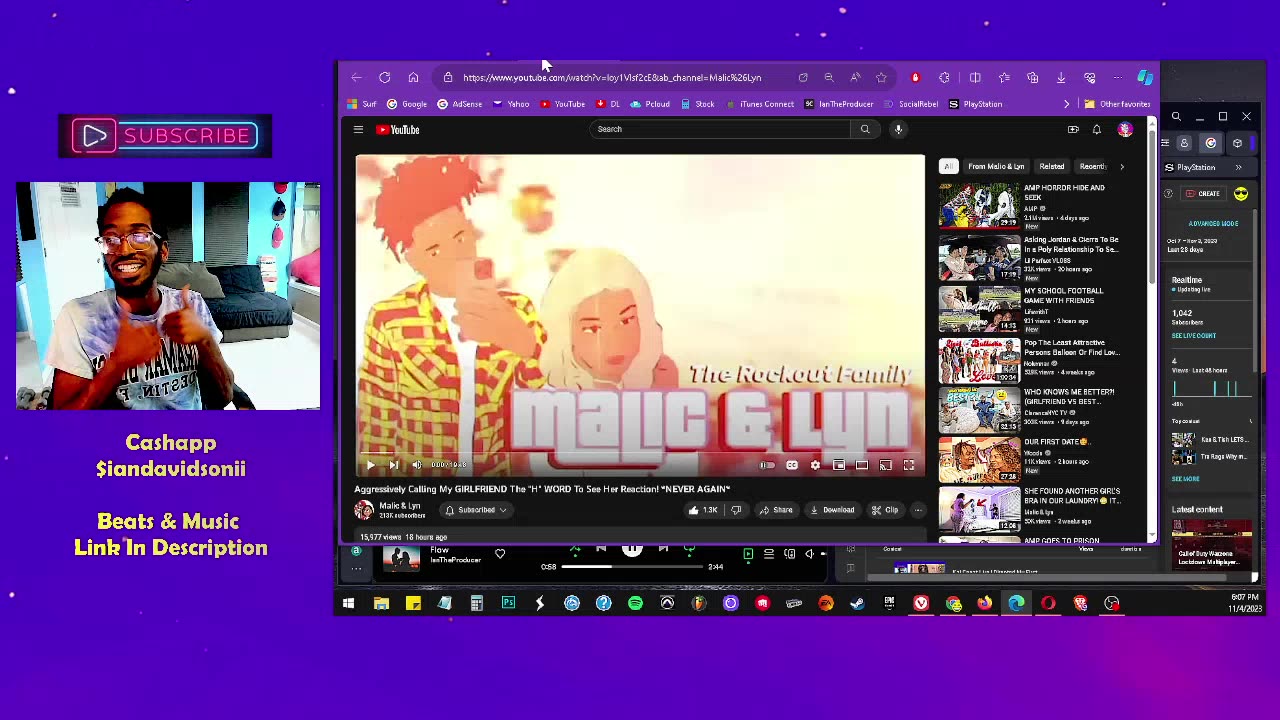The height and width of the screenshot is (720, 1280).
Task: Toggle autoplay switch in YouTube player
Action: 767,465
